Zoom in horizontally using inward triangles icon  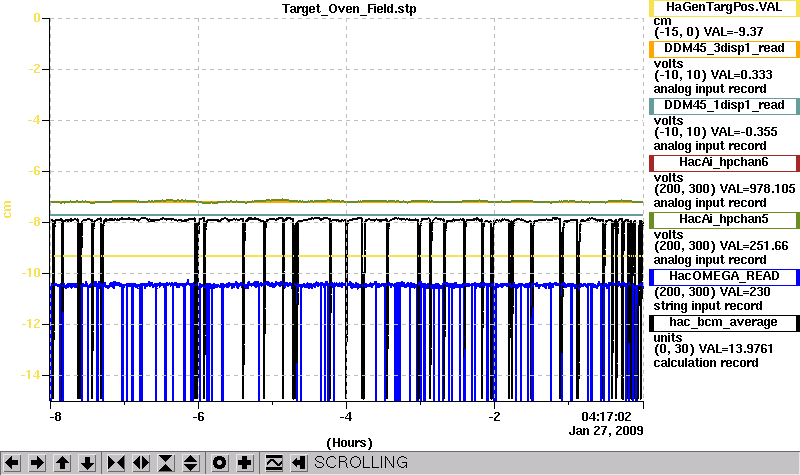(x=116, y=463)
